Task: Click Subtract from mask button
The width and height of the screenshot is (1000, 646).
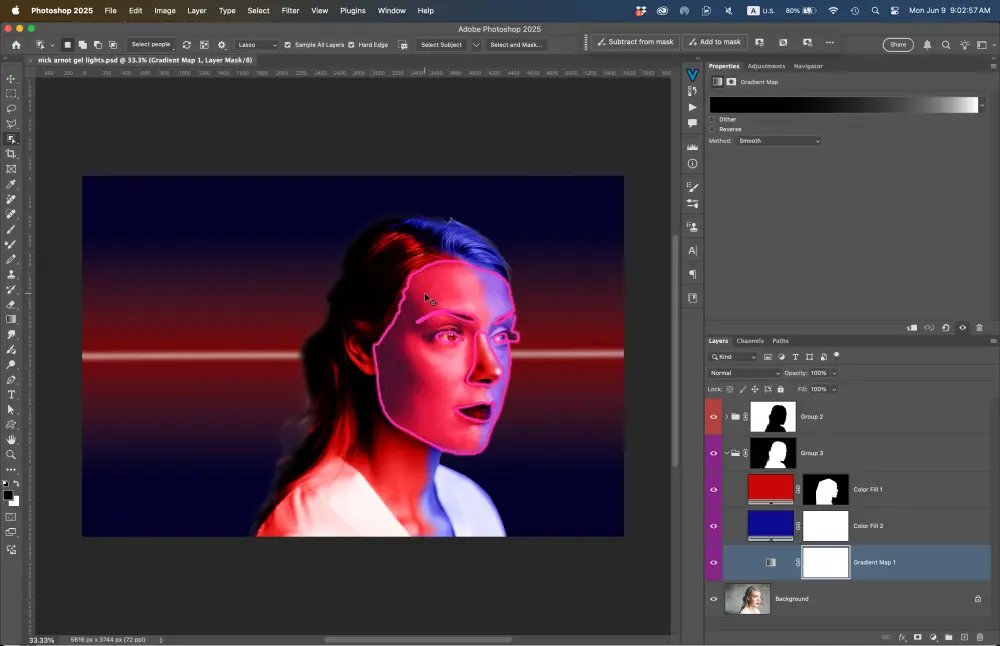Action: pos(635,42)
